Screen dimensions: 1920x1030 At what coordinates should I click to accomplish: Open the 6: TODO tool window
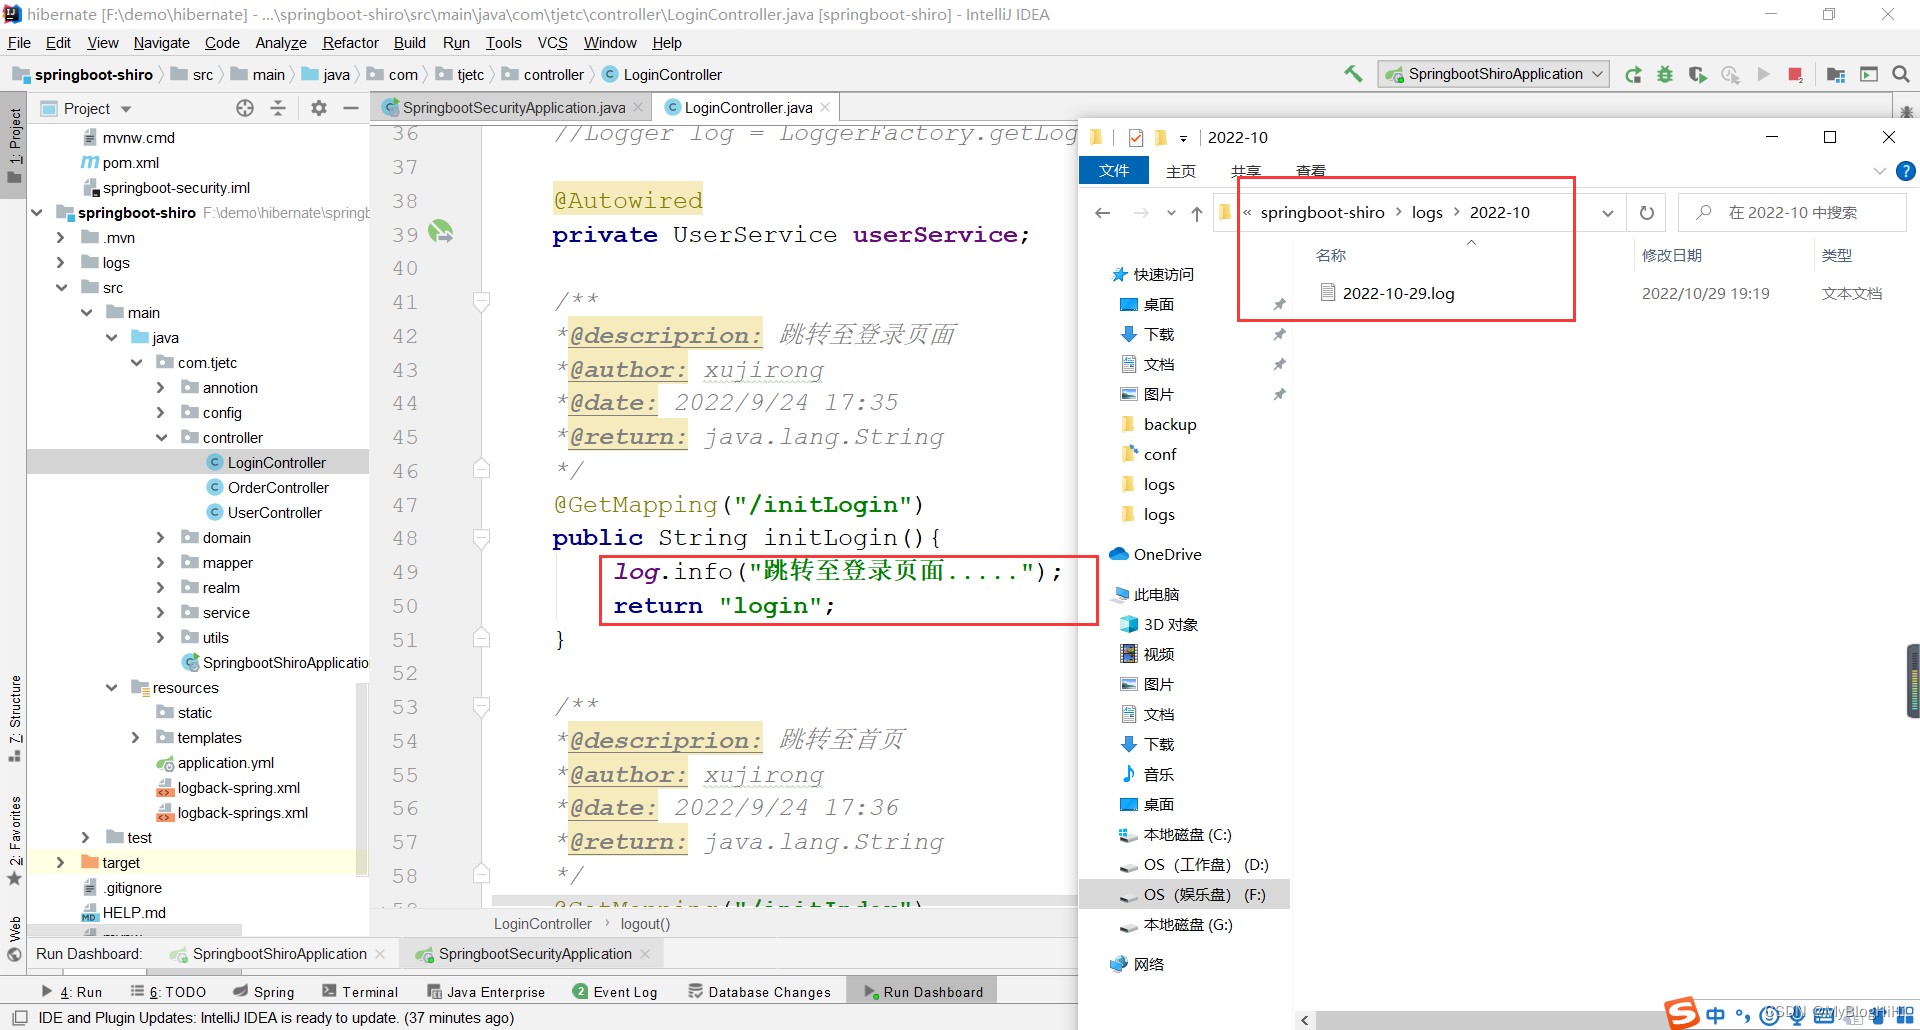click(168, 992)
